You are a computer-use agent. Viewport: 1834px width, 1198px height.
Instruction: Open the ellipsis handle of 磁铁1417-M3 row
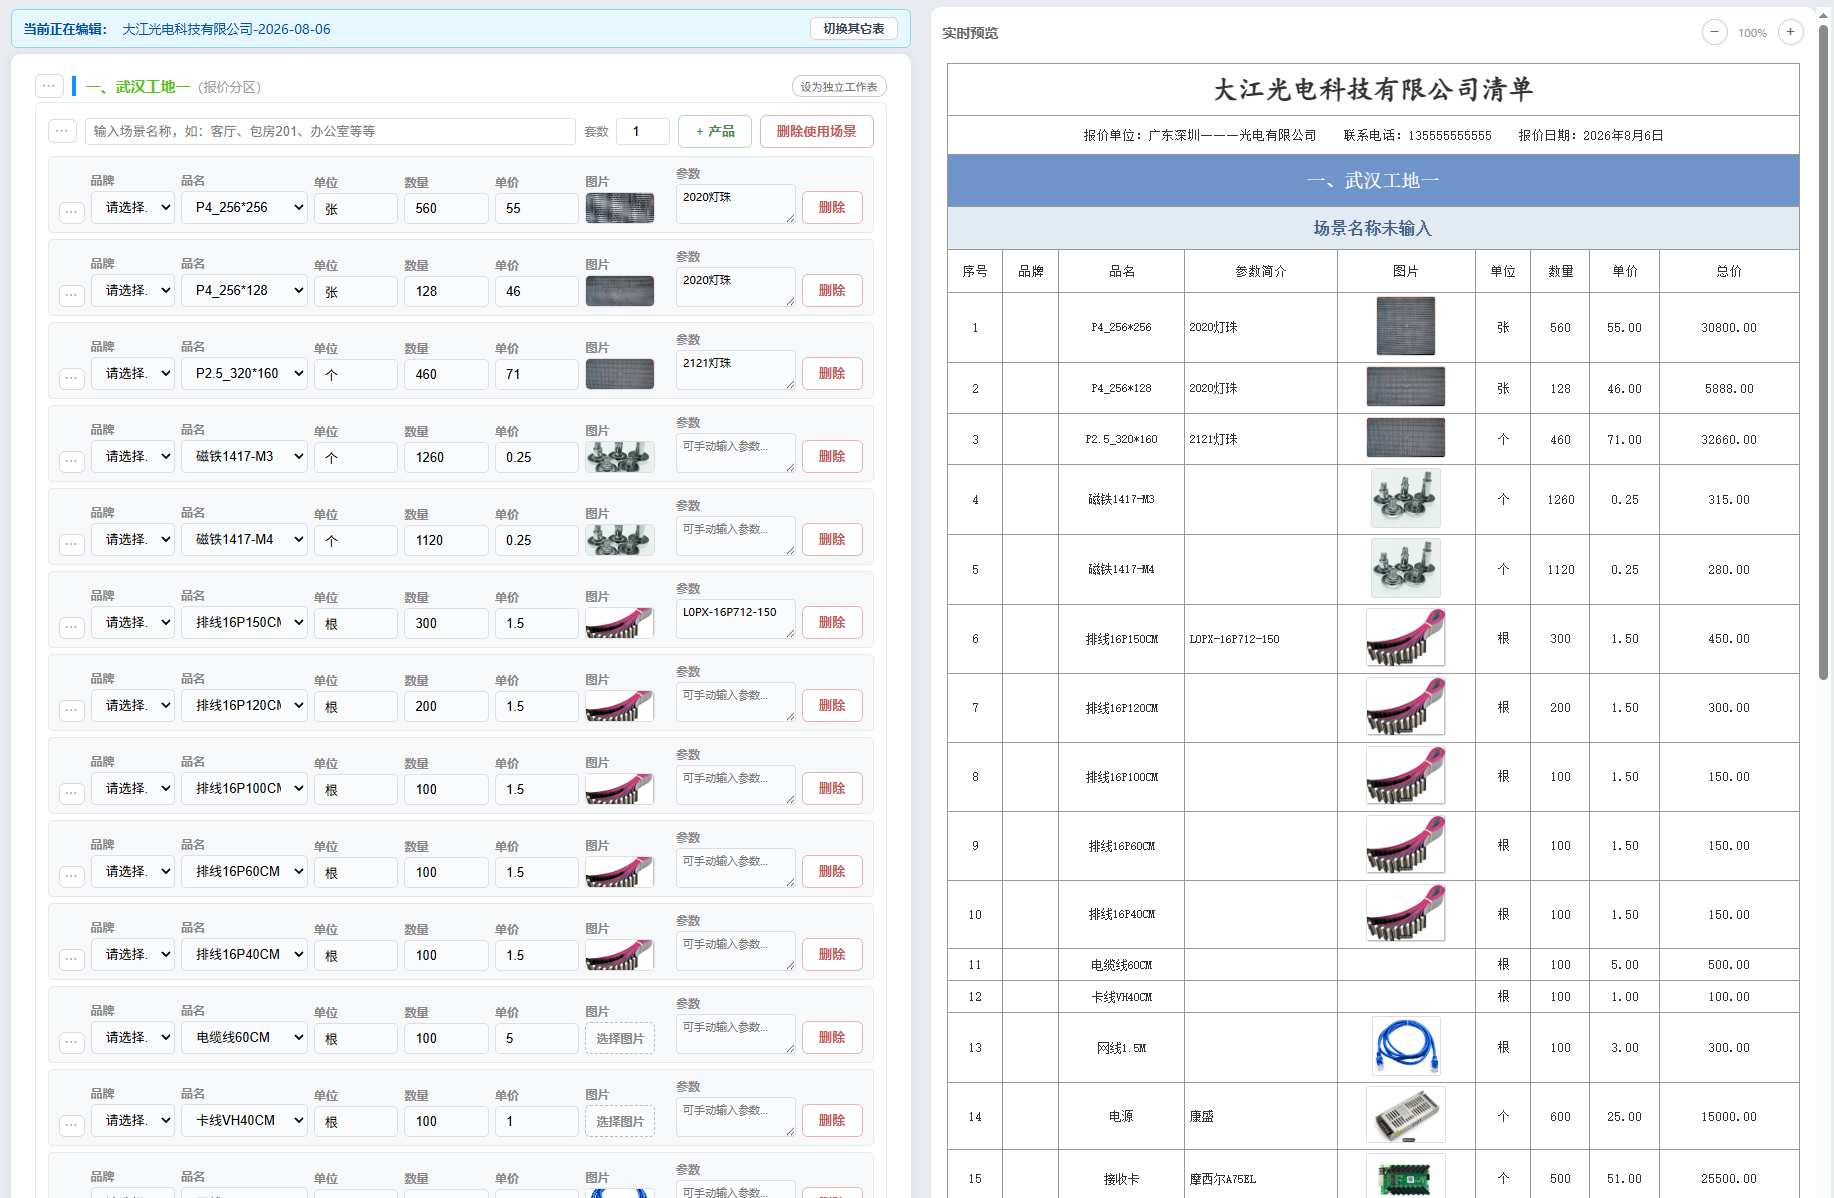pos(71,461)
